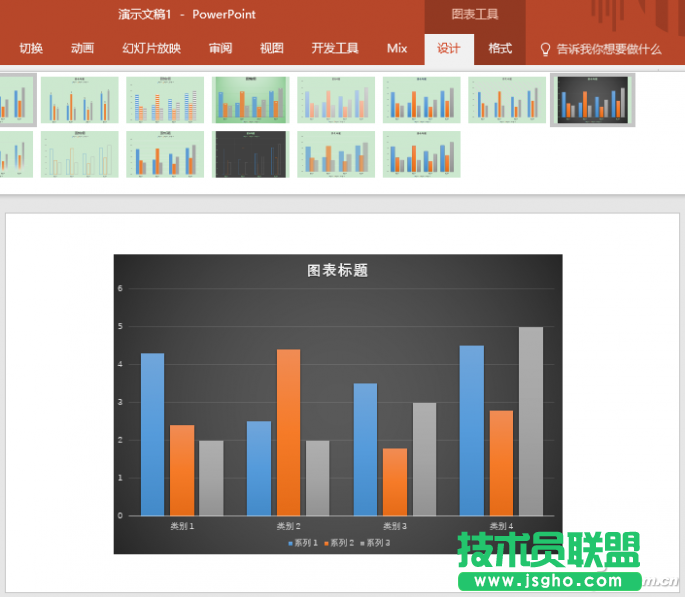Select the blue 系列1 bar in 类别1
This screenshot has width=685, height=597.
(x=152, y=435)
